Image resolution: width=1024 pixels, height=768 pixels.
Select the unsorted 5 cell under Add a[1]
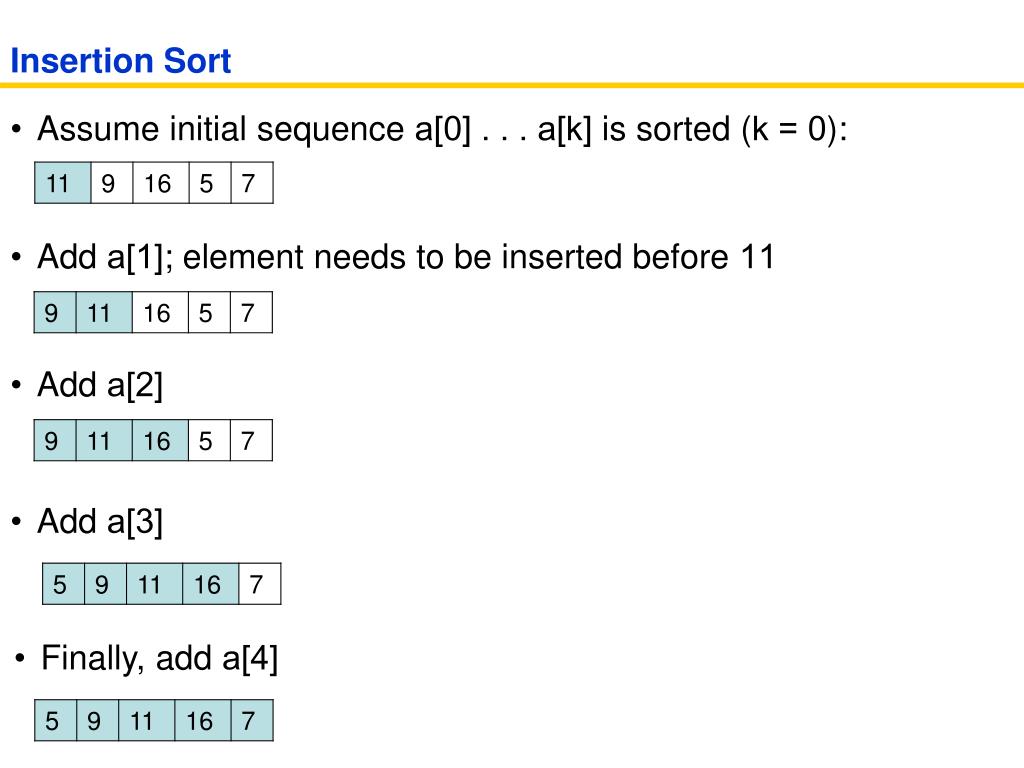tap(209, 312)
